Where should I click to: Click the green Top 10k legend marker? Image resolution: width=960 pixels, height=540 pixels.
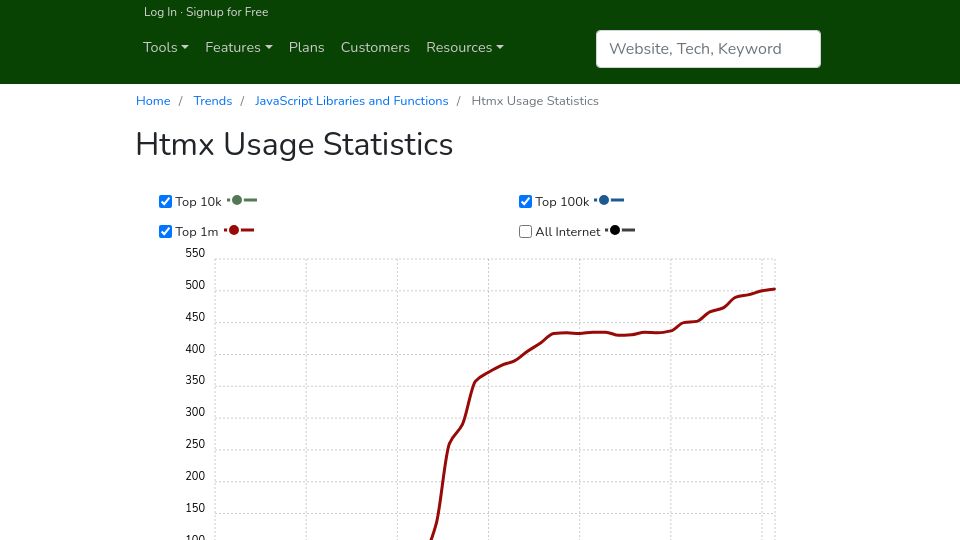pyautogui.click(x=242, y=200)
